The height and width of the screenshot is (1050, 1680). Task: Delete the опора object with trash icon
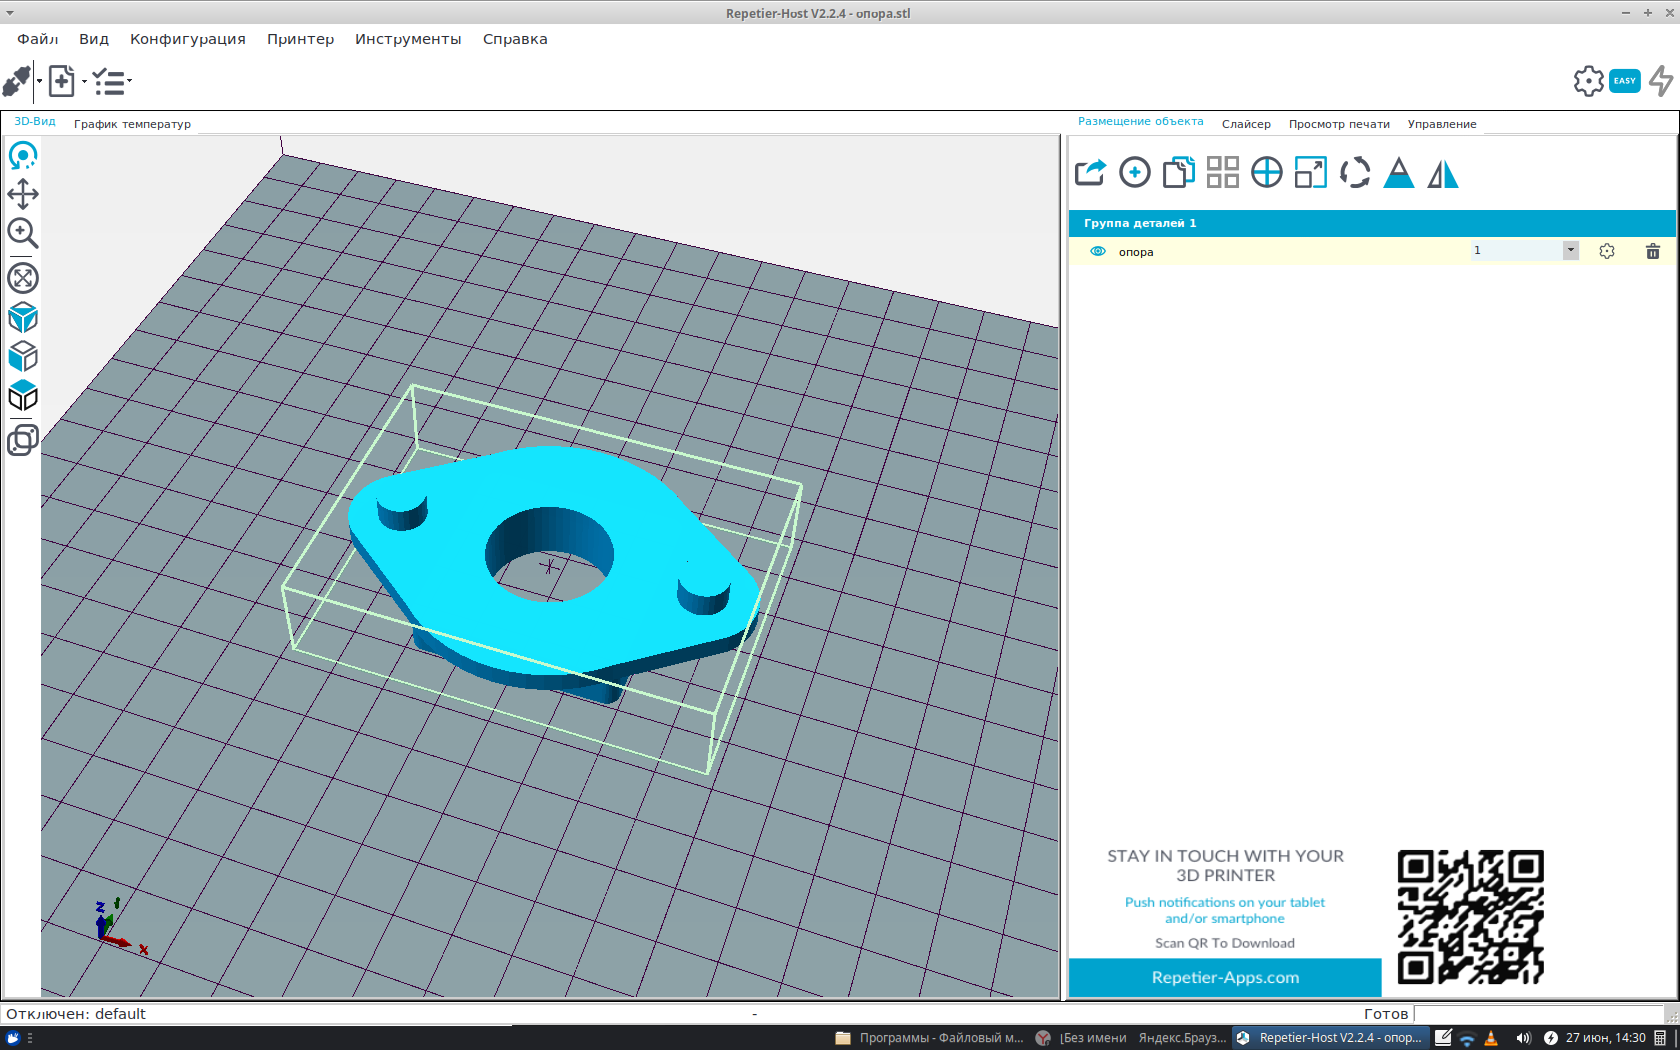pyautogui.click(x=1652, y=252)
